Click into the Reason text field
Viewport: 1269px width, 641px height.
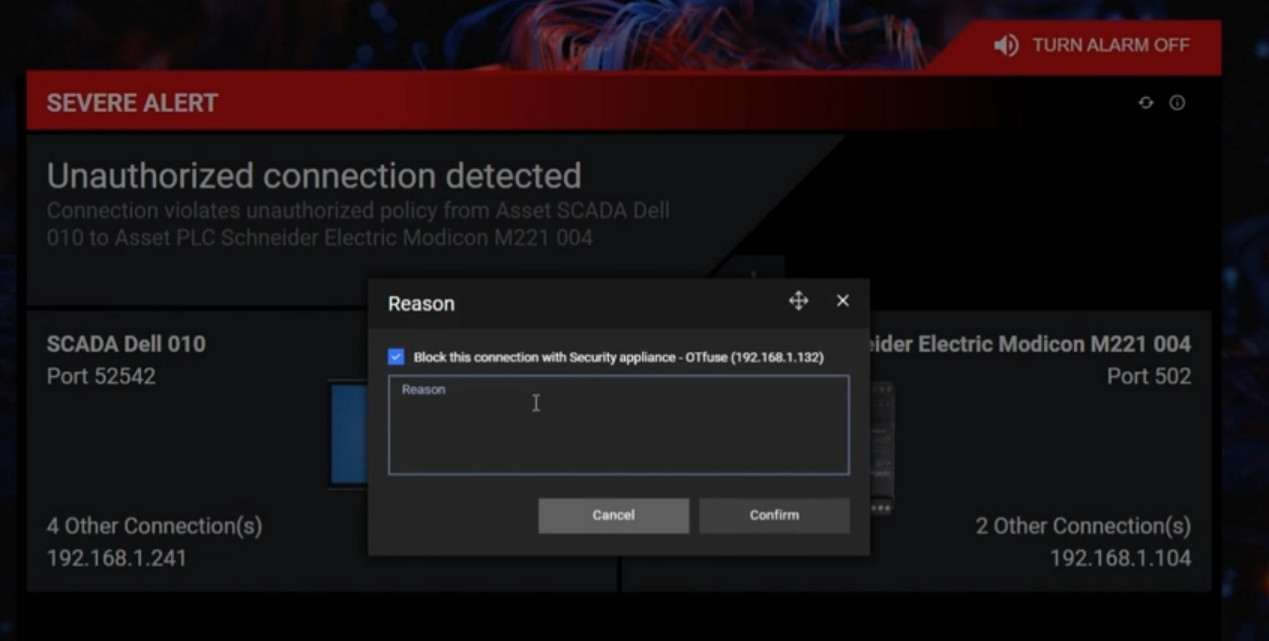619,425
